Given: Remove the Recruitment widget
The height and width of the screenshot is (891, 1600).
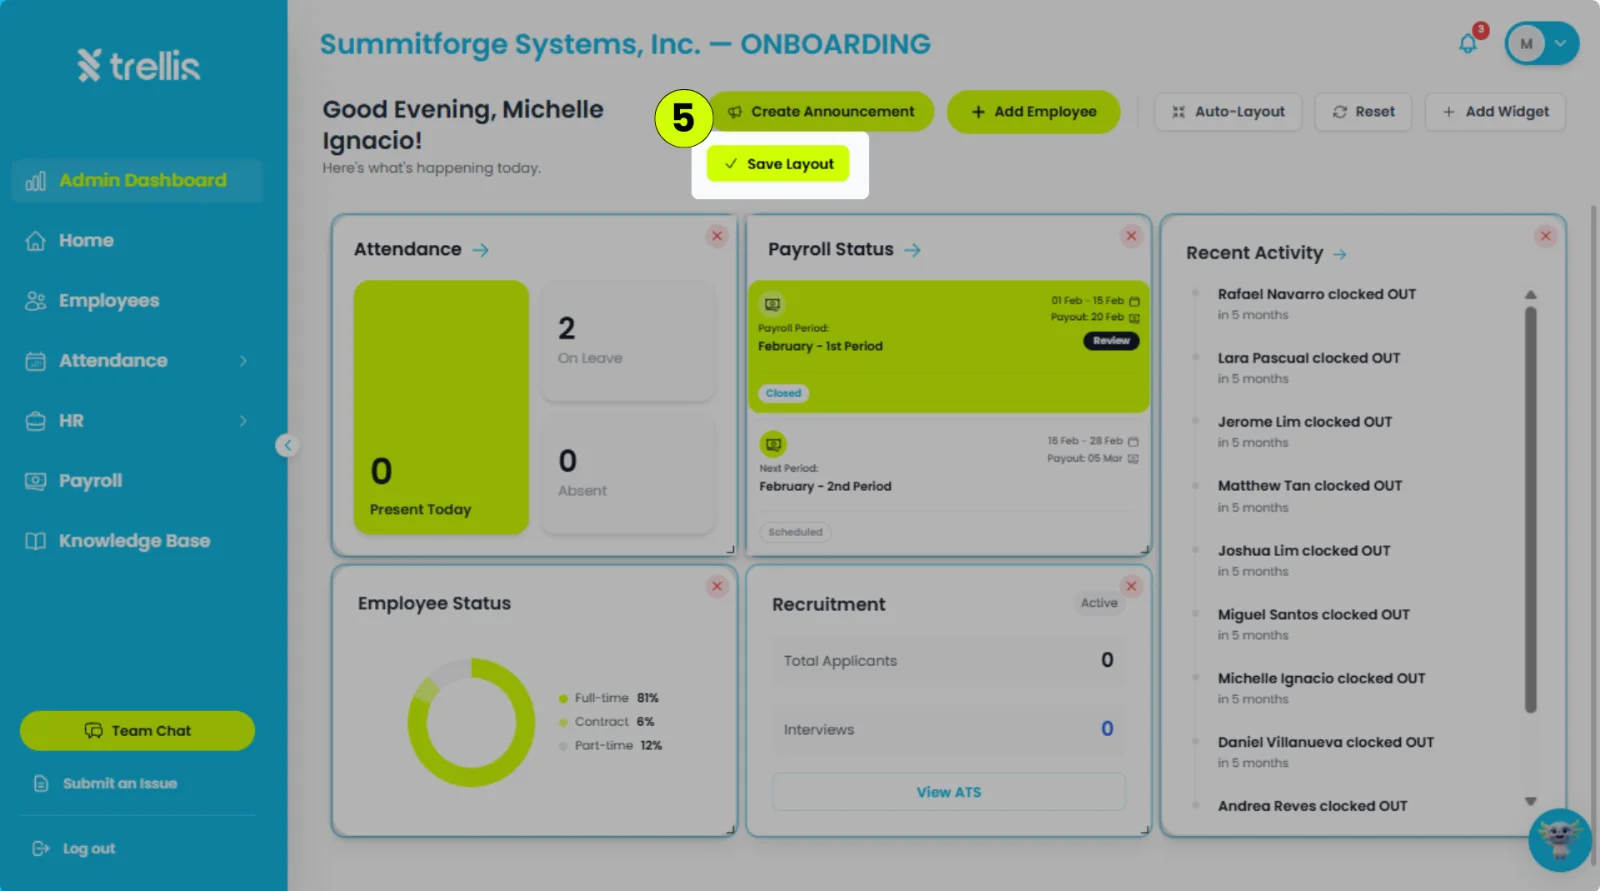Looking at the screenshot, I should pyautogui.click(x=1131, y=586).
